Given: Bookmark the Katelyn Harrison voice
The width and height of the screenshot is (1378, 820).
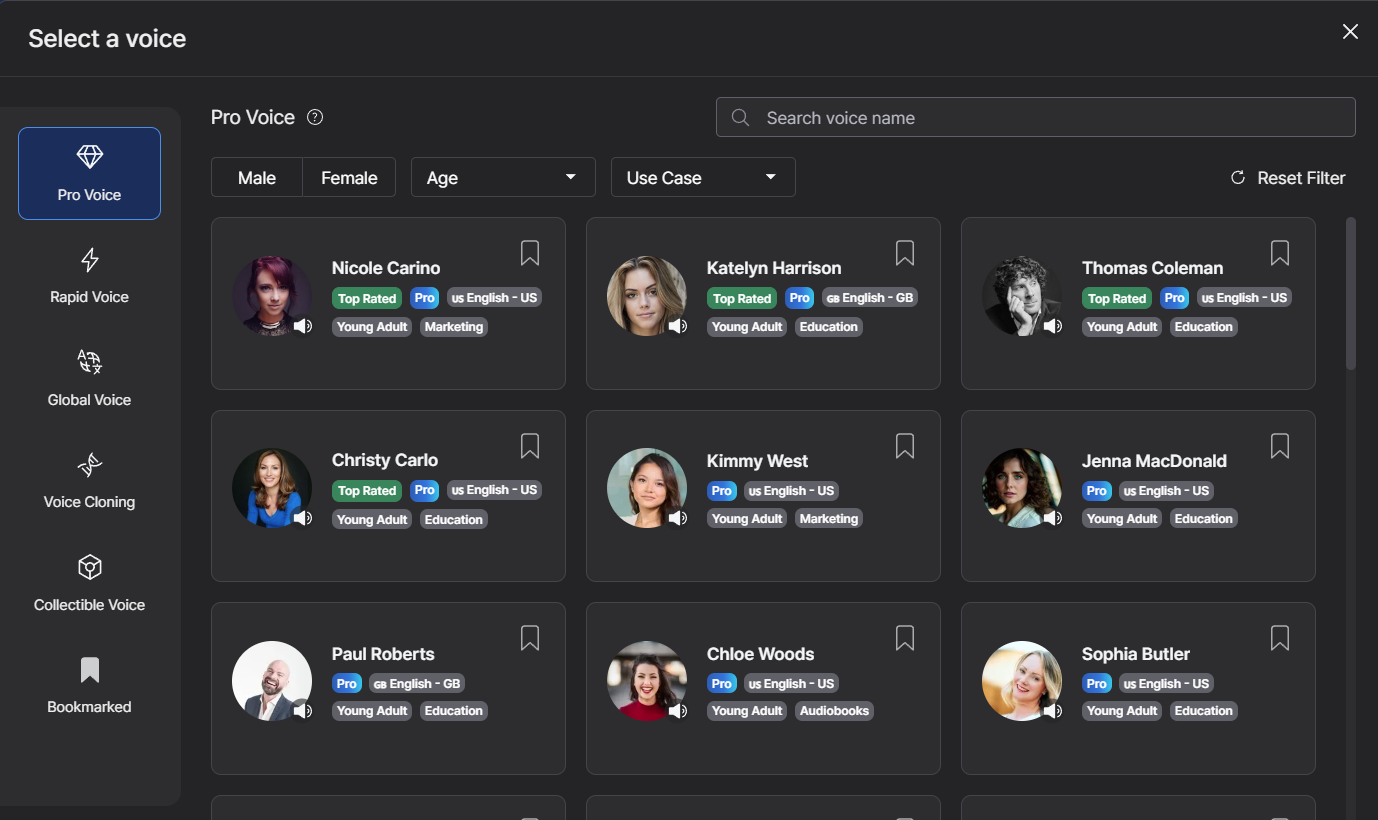Looking at the screenshot, I should (905, 253).
